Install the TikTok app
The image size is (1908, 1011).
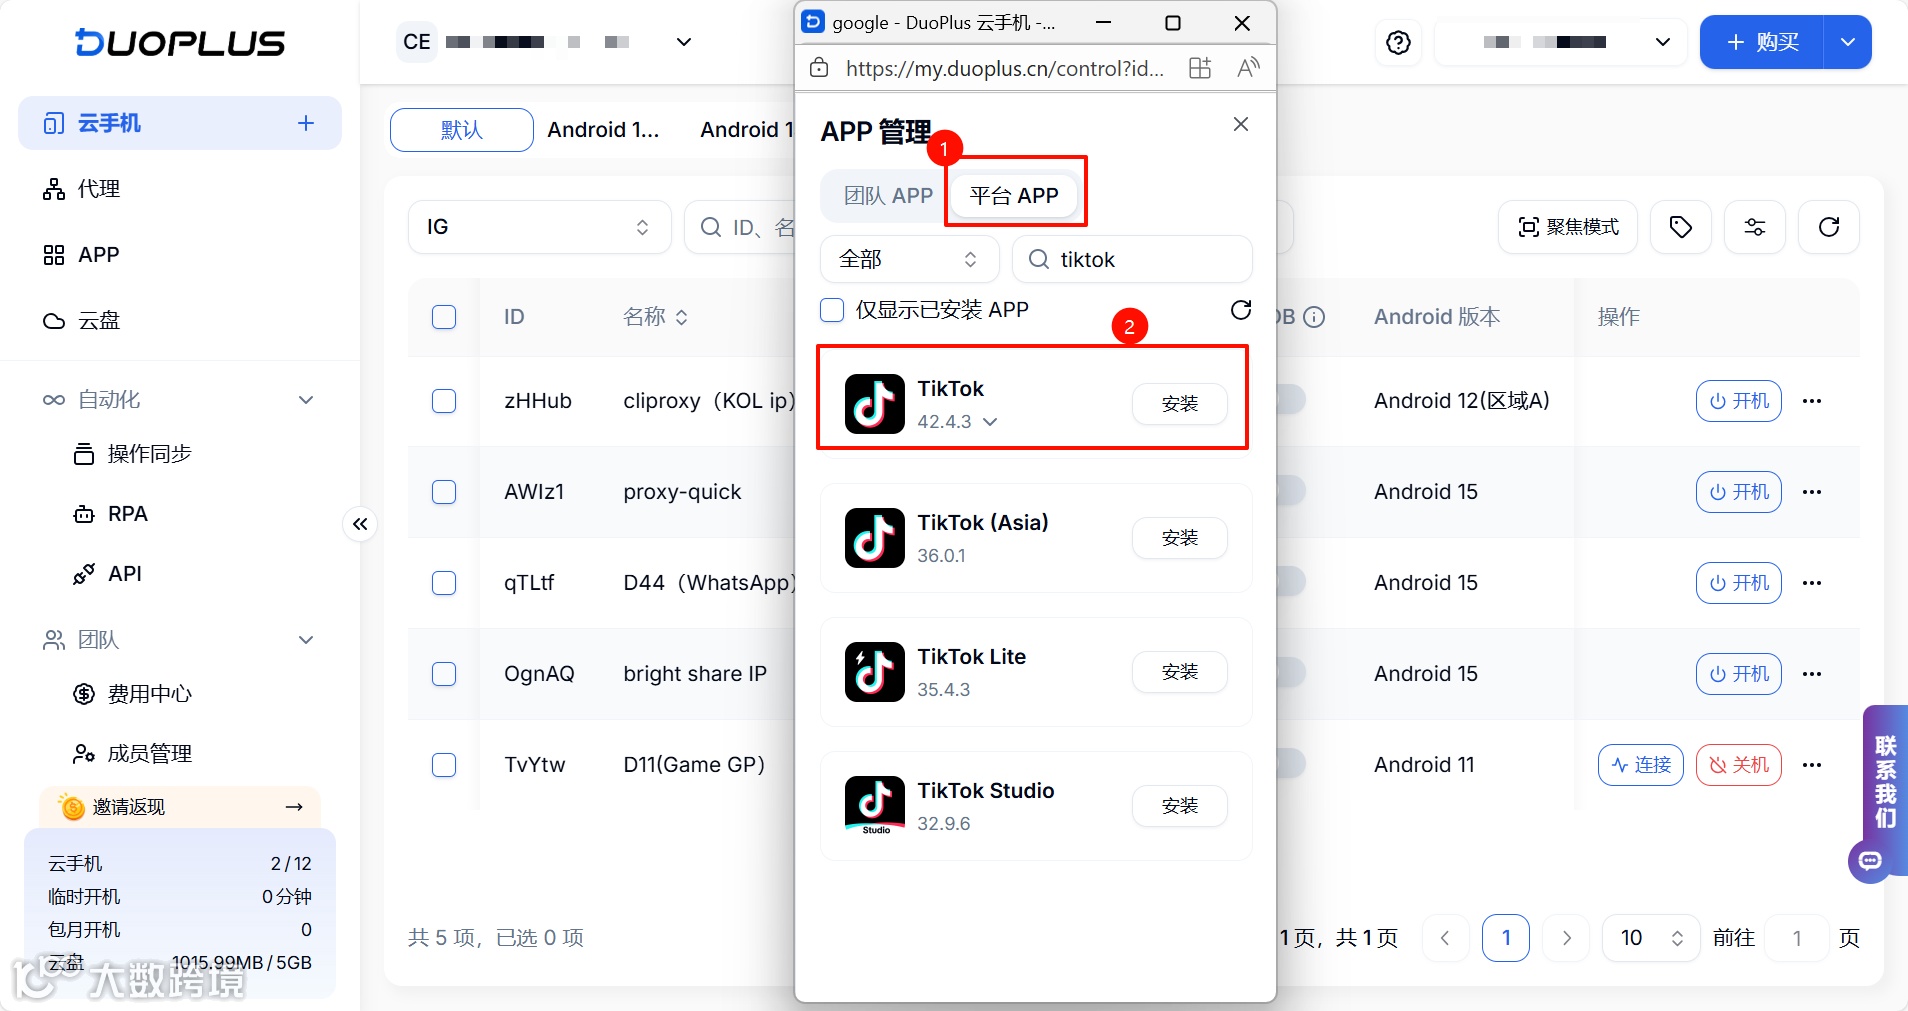click(x=1180, y=404)
